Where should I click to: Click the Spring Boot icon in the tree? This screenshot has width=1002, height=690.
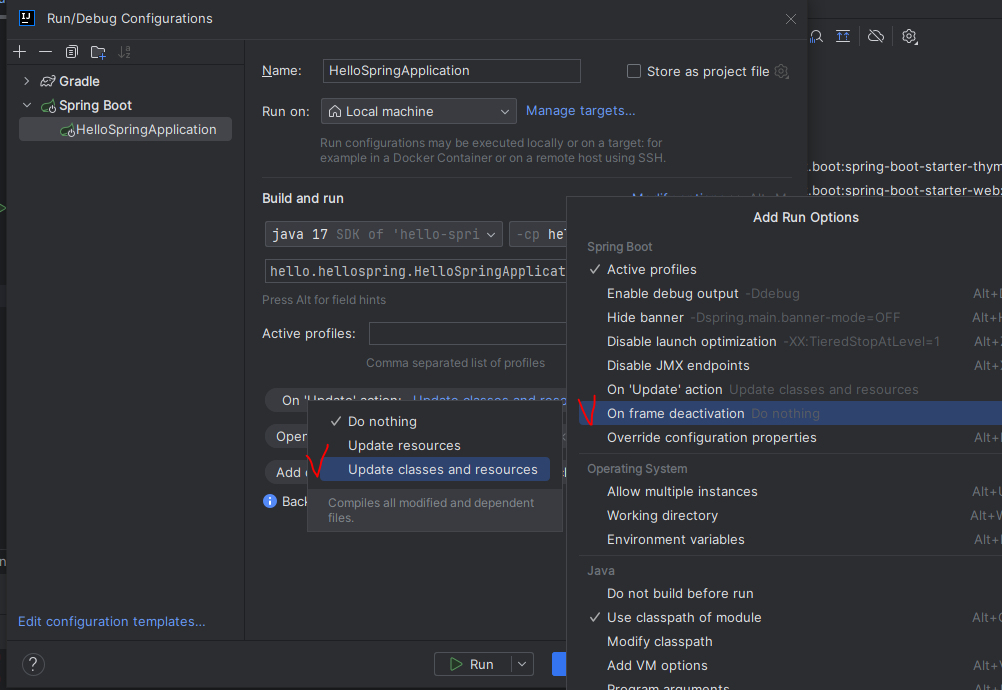coord(49,106)
